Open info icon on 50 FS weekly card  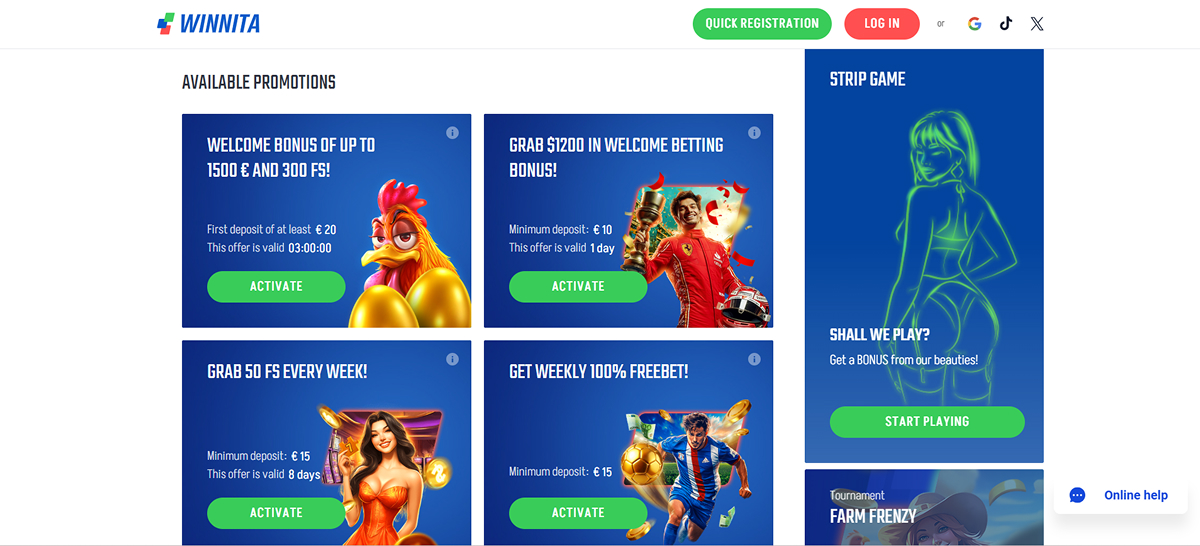452,359
